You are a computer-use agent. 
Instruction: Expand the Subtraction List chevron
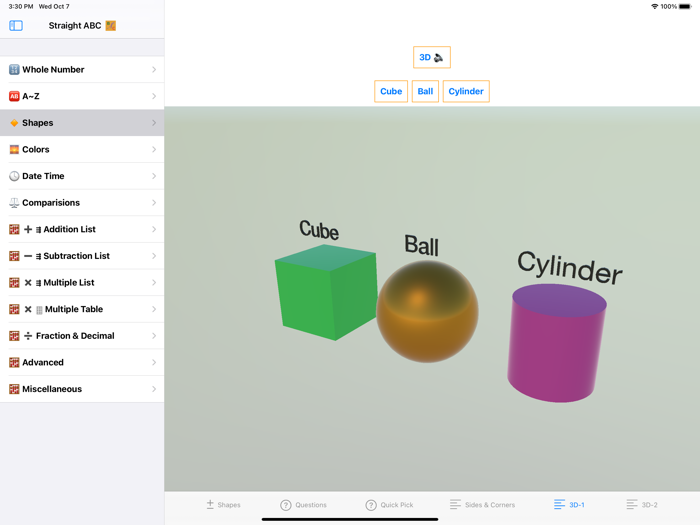coord(154,256)
